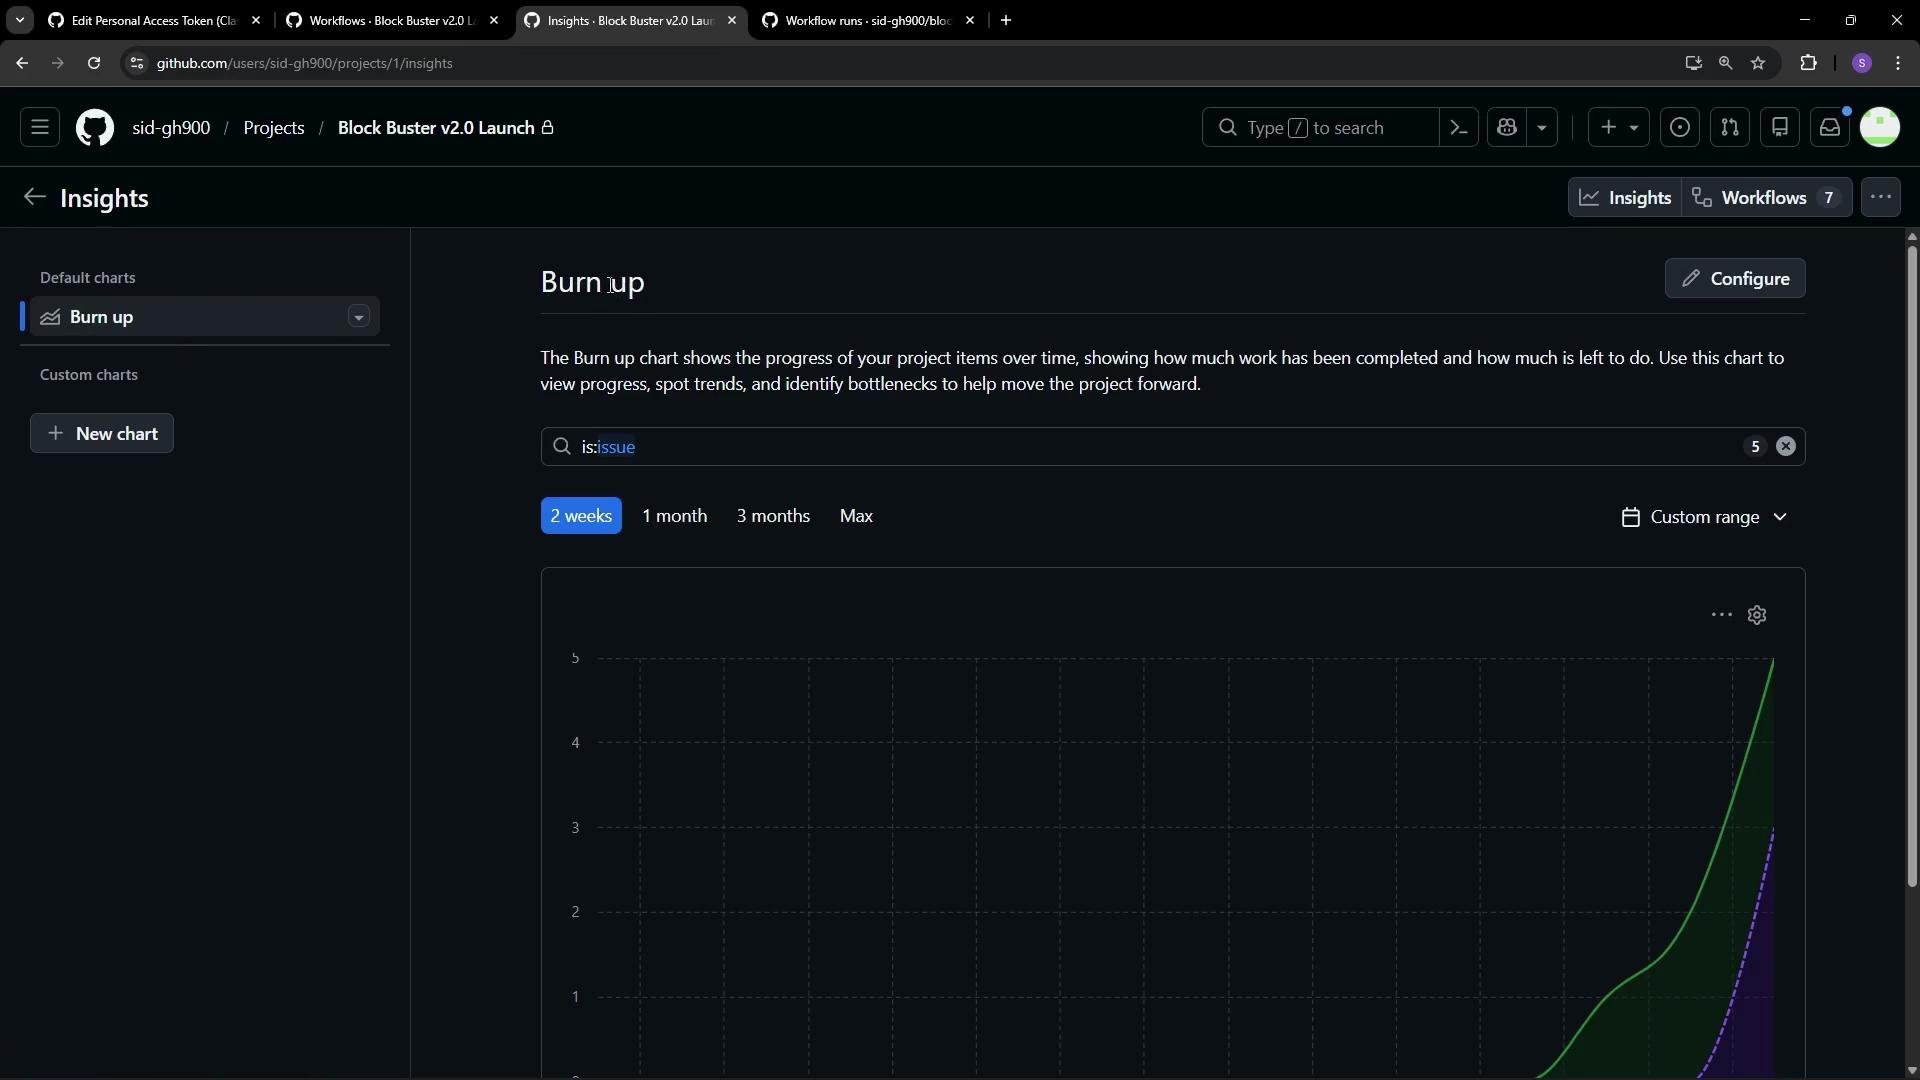Clear the chart filter

[x=1786, y=447]
